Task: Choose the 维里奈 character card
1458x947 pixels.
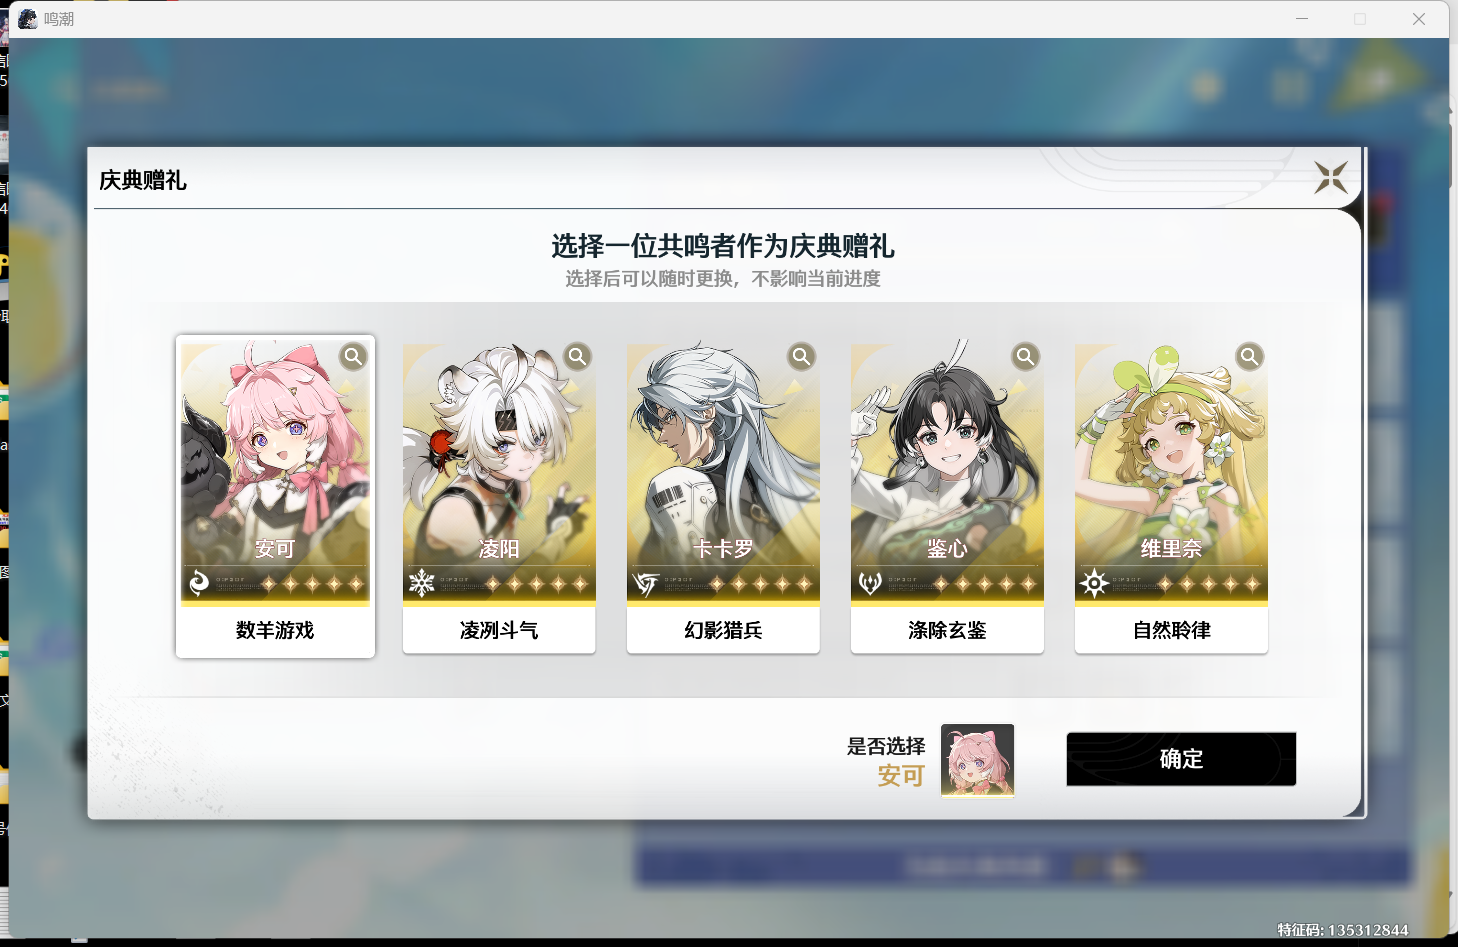Action: tap(1171, 498)
